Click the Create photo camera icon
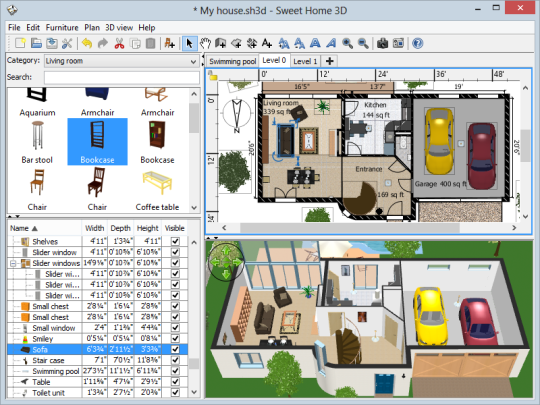The image size is (540, 405). click(x=382, y=43)
